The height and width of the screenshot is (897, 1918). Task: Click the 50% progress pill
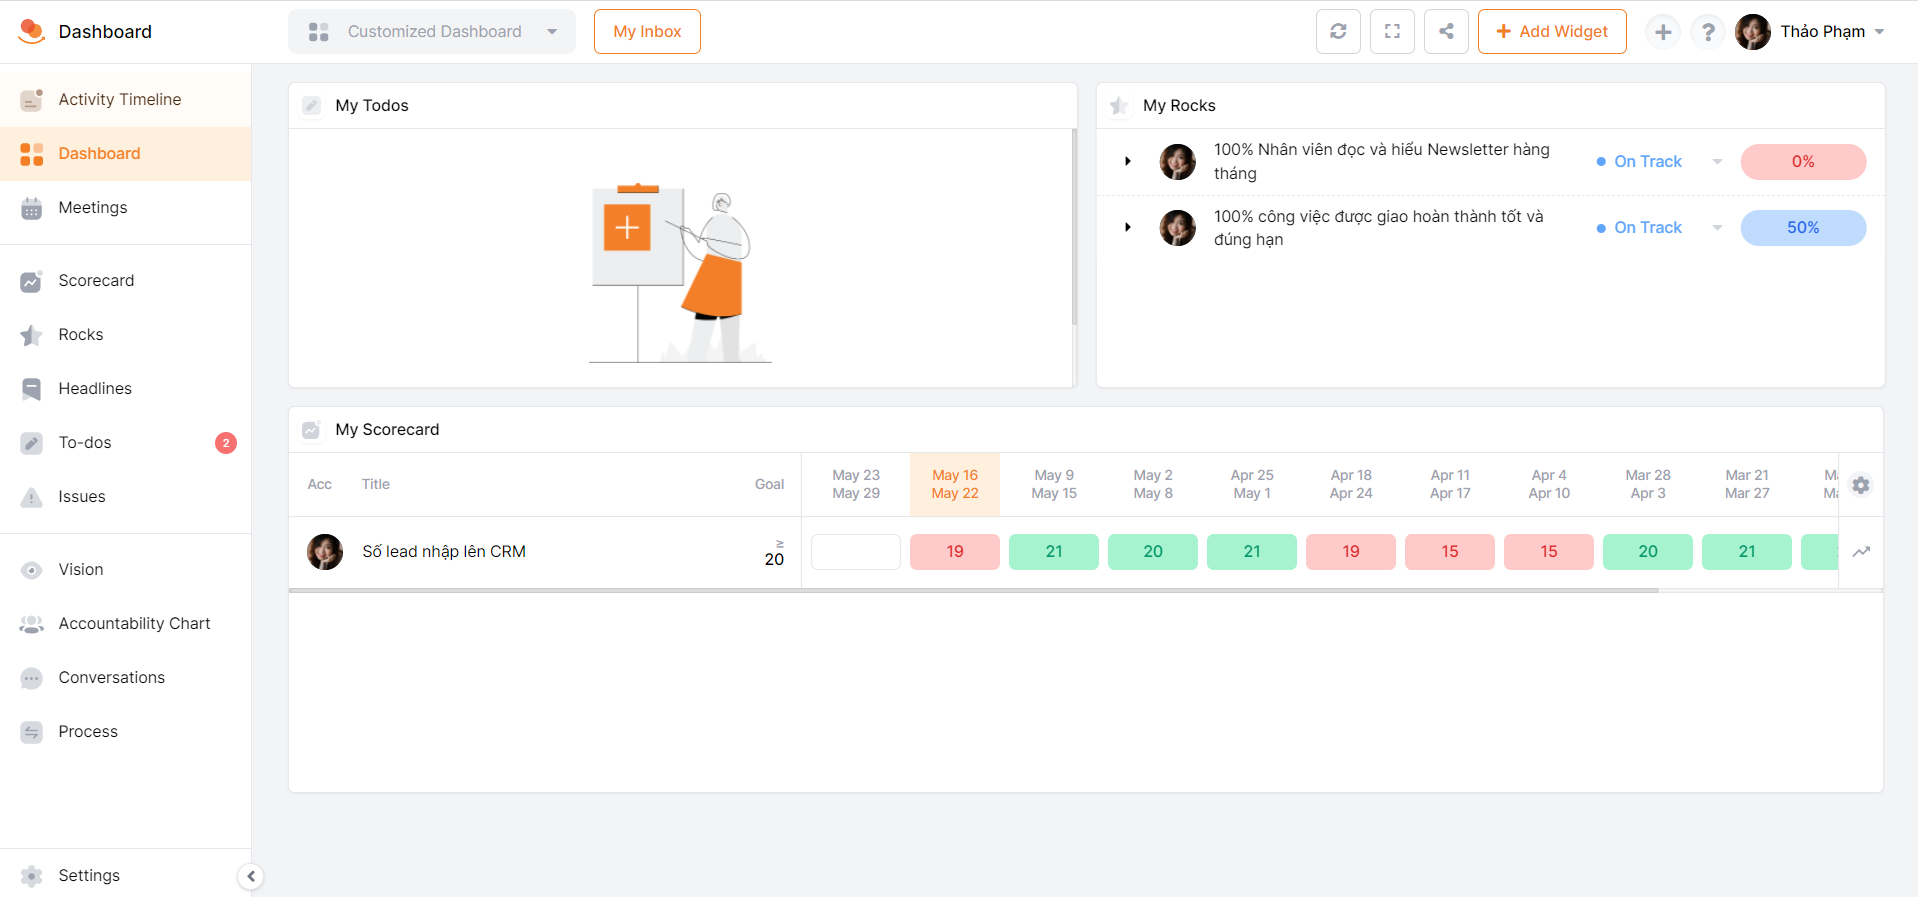tap(1803, 228)
